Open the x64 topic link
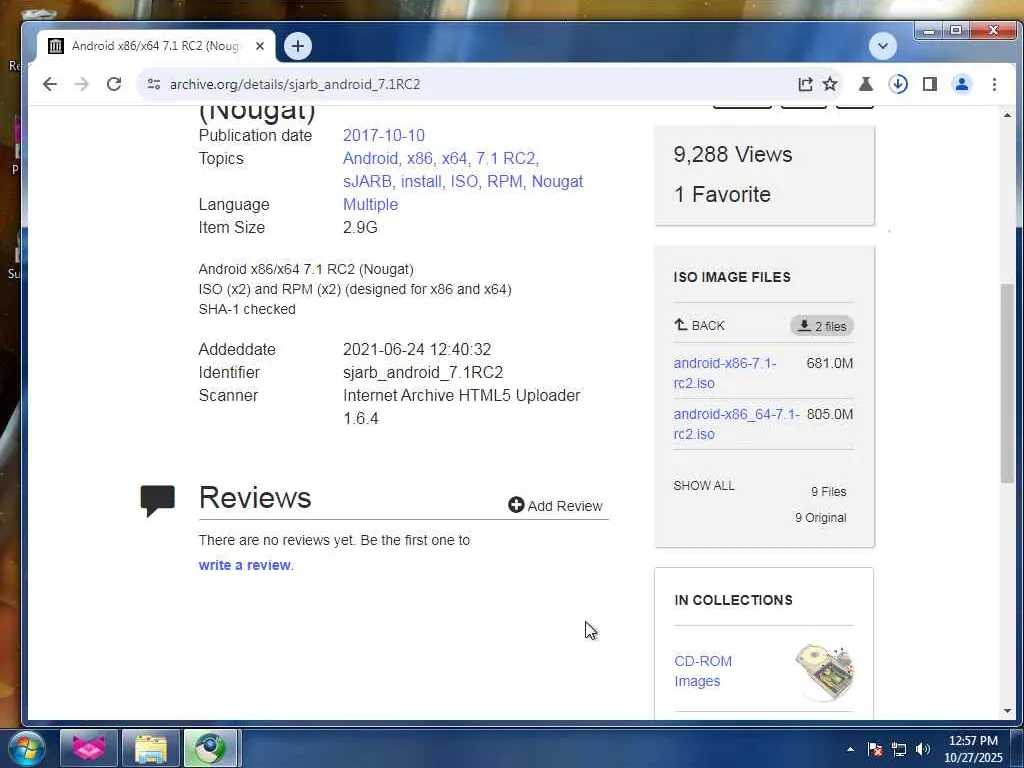Viewport: 1024px width, 768px height. (x=455, y=158)
